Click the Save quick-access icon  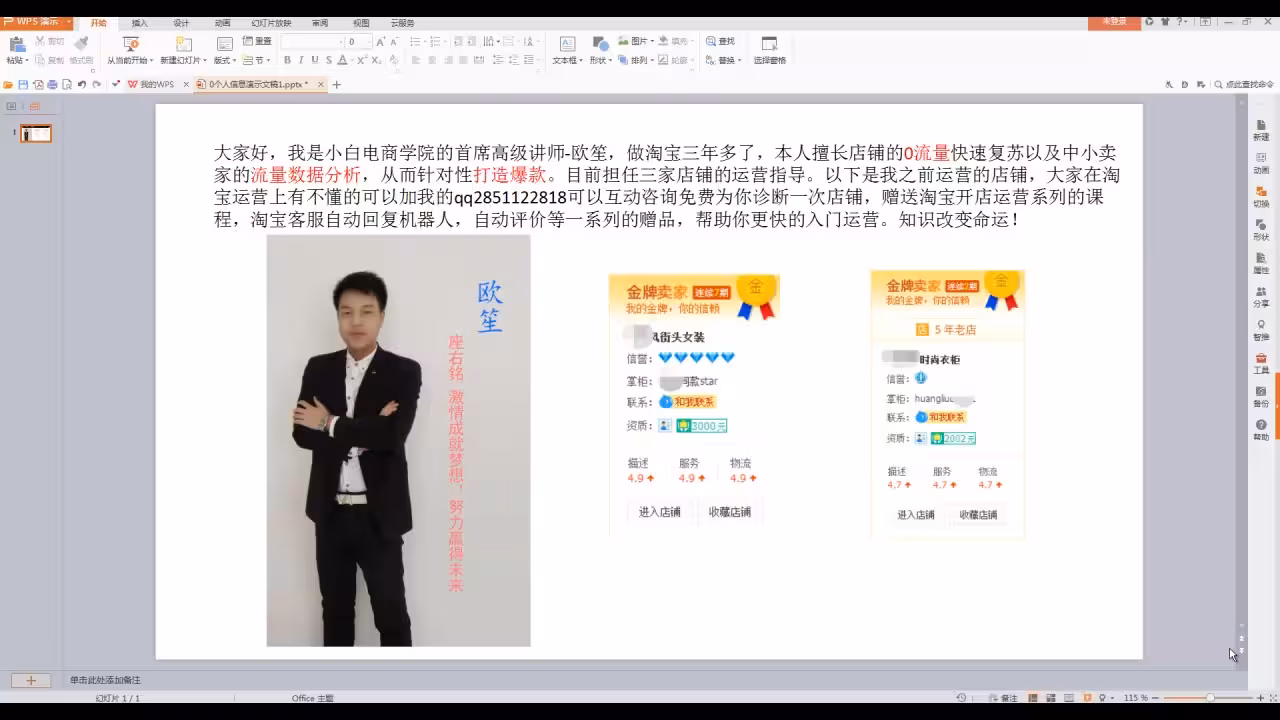[x=23, y=85]
